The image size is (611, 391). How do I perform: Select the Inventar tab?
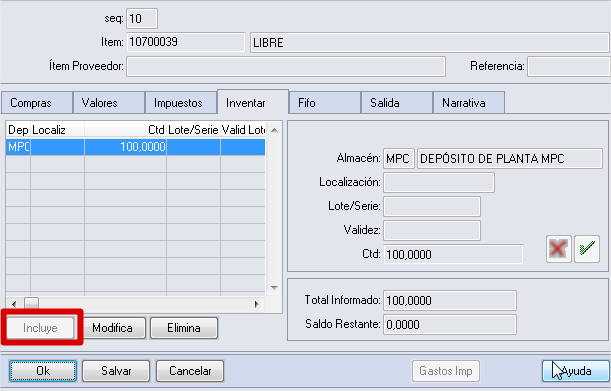coord(253,102)
